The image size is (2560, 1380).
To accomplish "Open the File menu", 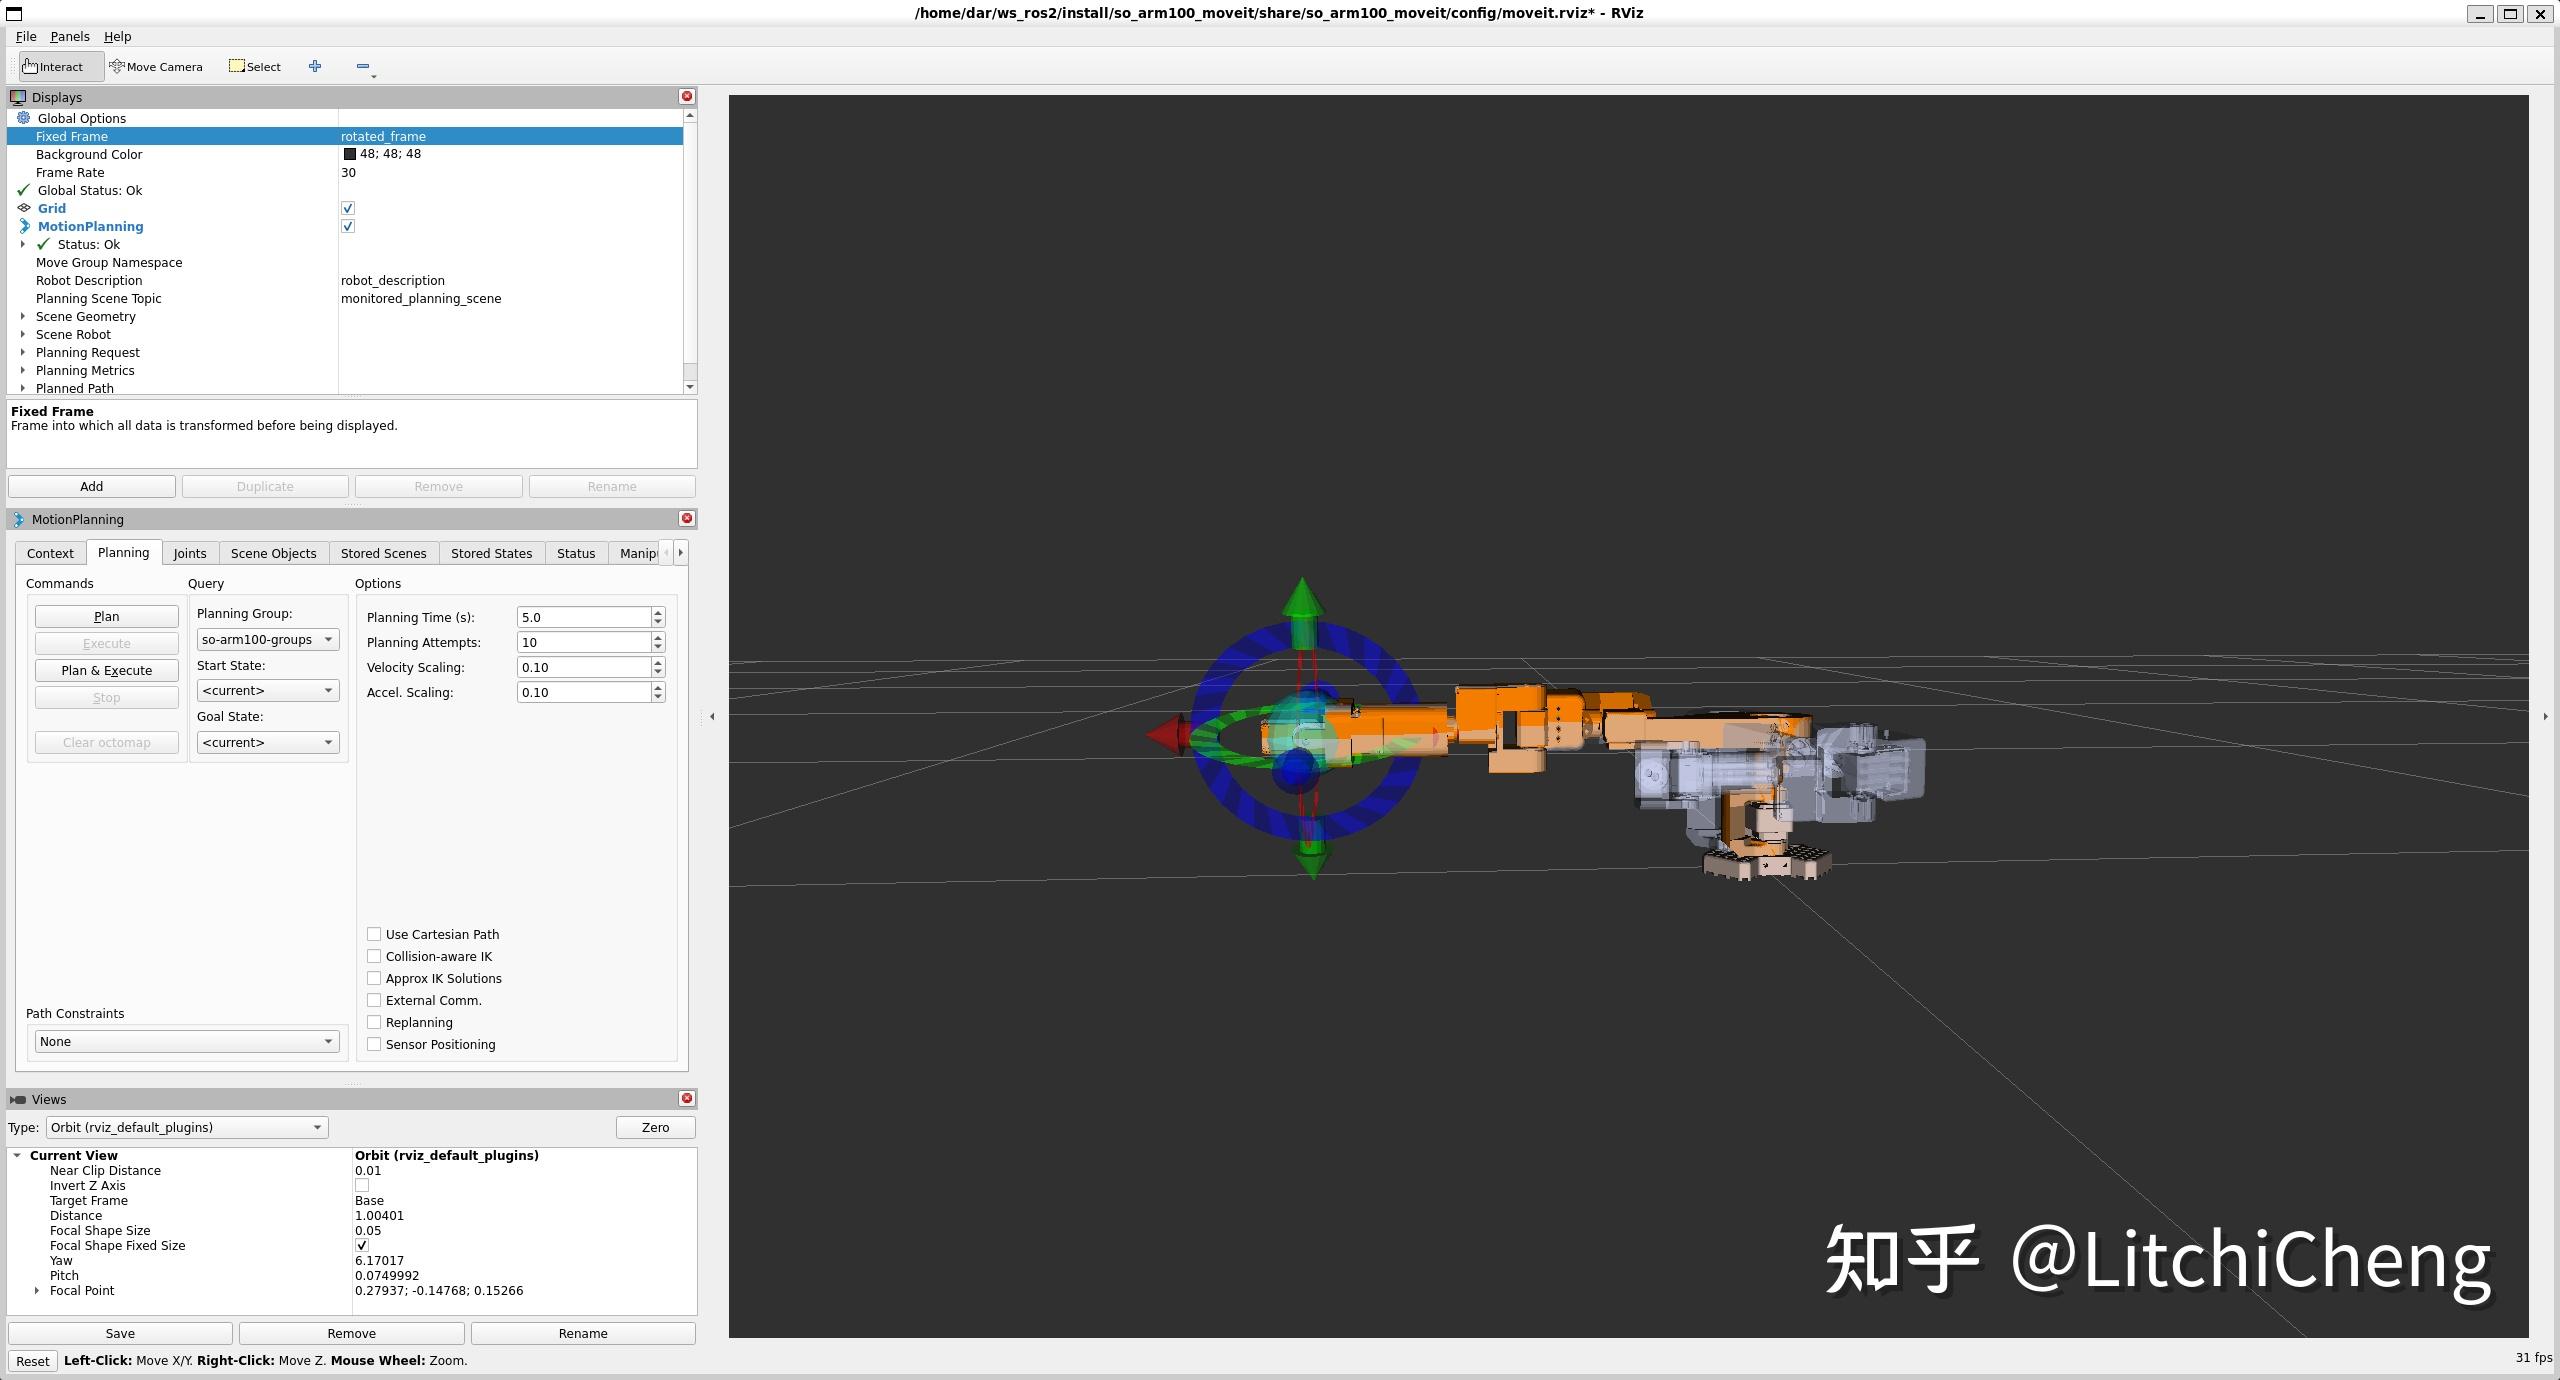I will click(26, 36).
